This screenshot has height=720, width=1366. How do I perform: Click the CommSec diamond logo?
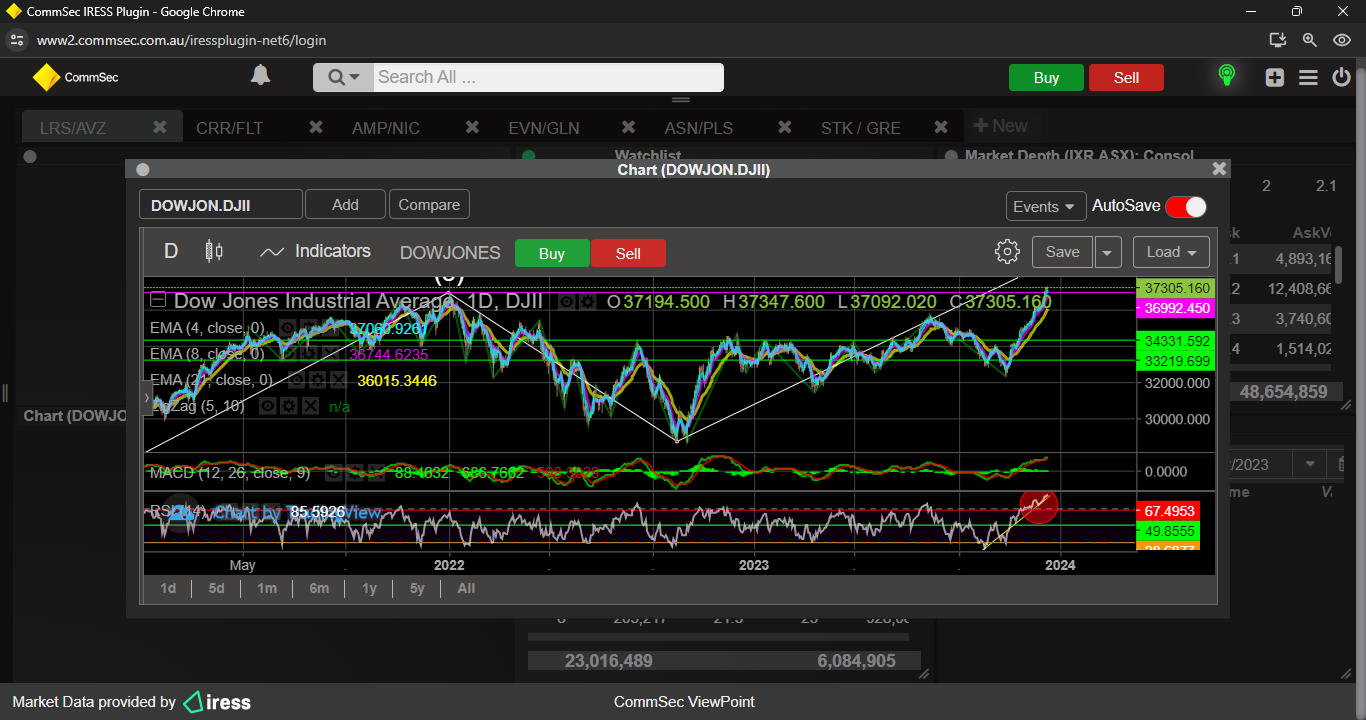(x=46, y=77)
